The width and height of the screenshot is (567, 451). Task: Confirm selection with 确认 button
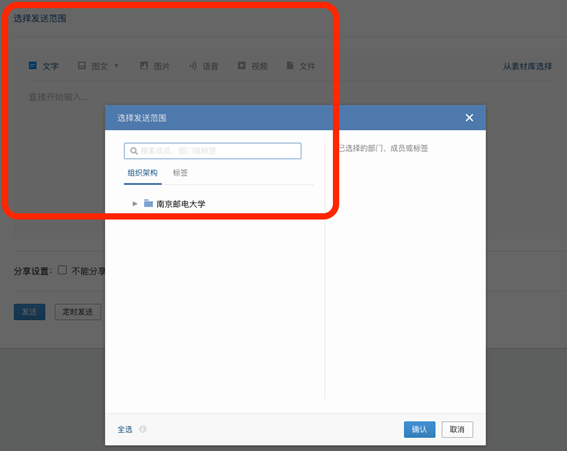point(419,429)
